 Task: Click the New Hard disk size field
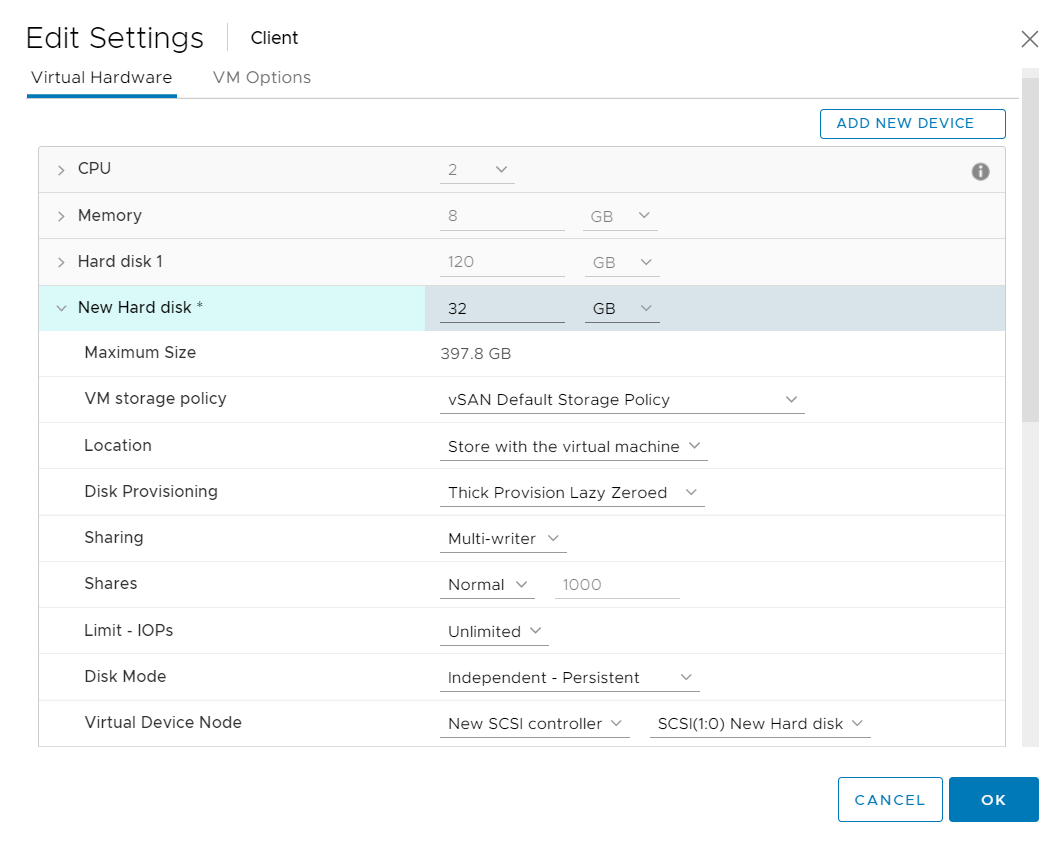(501, 309)
